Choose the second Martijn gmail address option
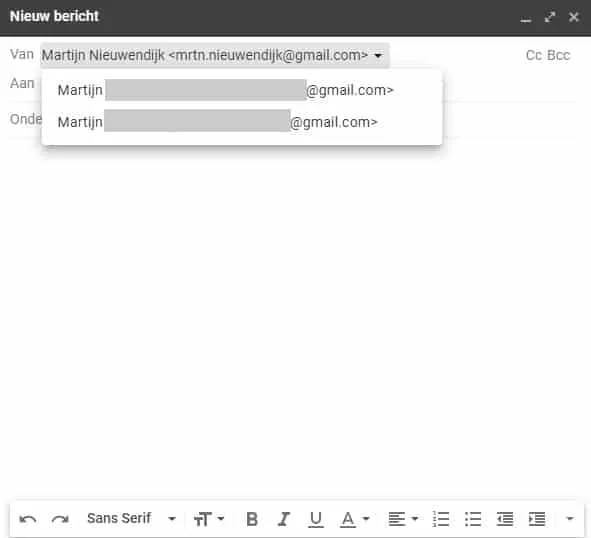This screenshot has width=591, height=538. tap(242, 122)
